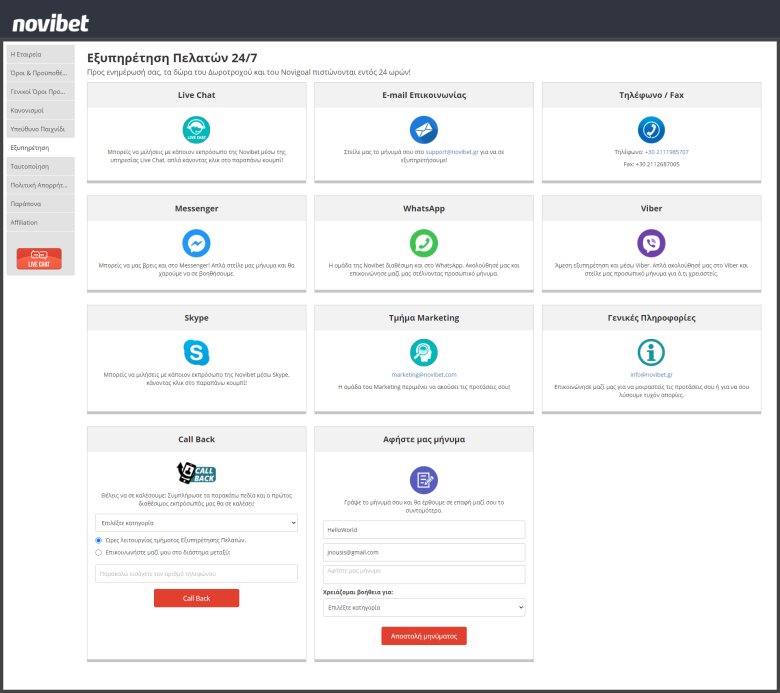Open the green WhatsApp icon
The height and width of the screenshot is (693, 780).
(424, 243)
